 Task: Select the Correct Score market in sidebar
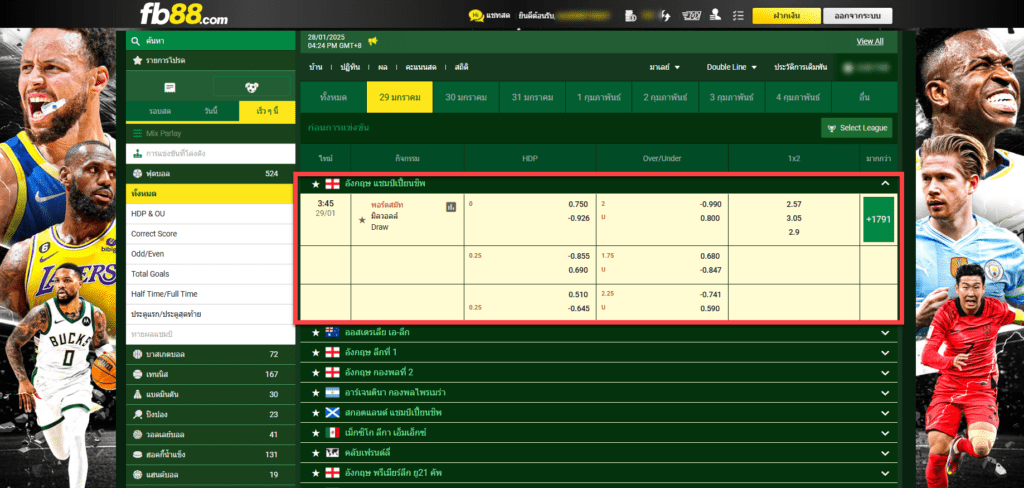click(x=210, y=234)
